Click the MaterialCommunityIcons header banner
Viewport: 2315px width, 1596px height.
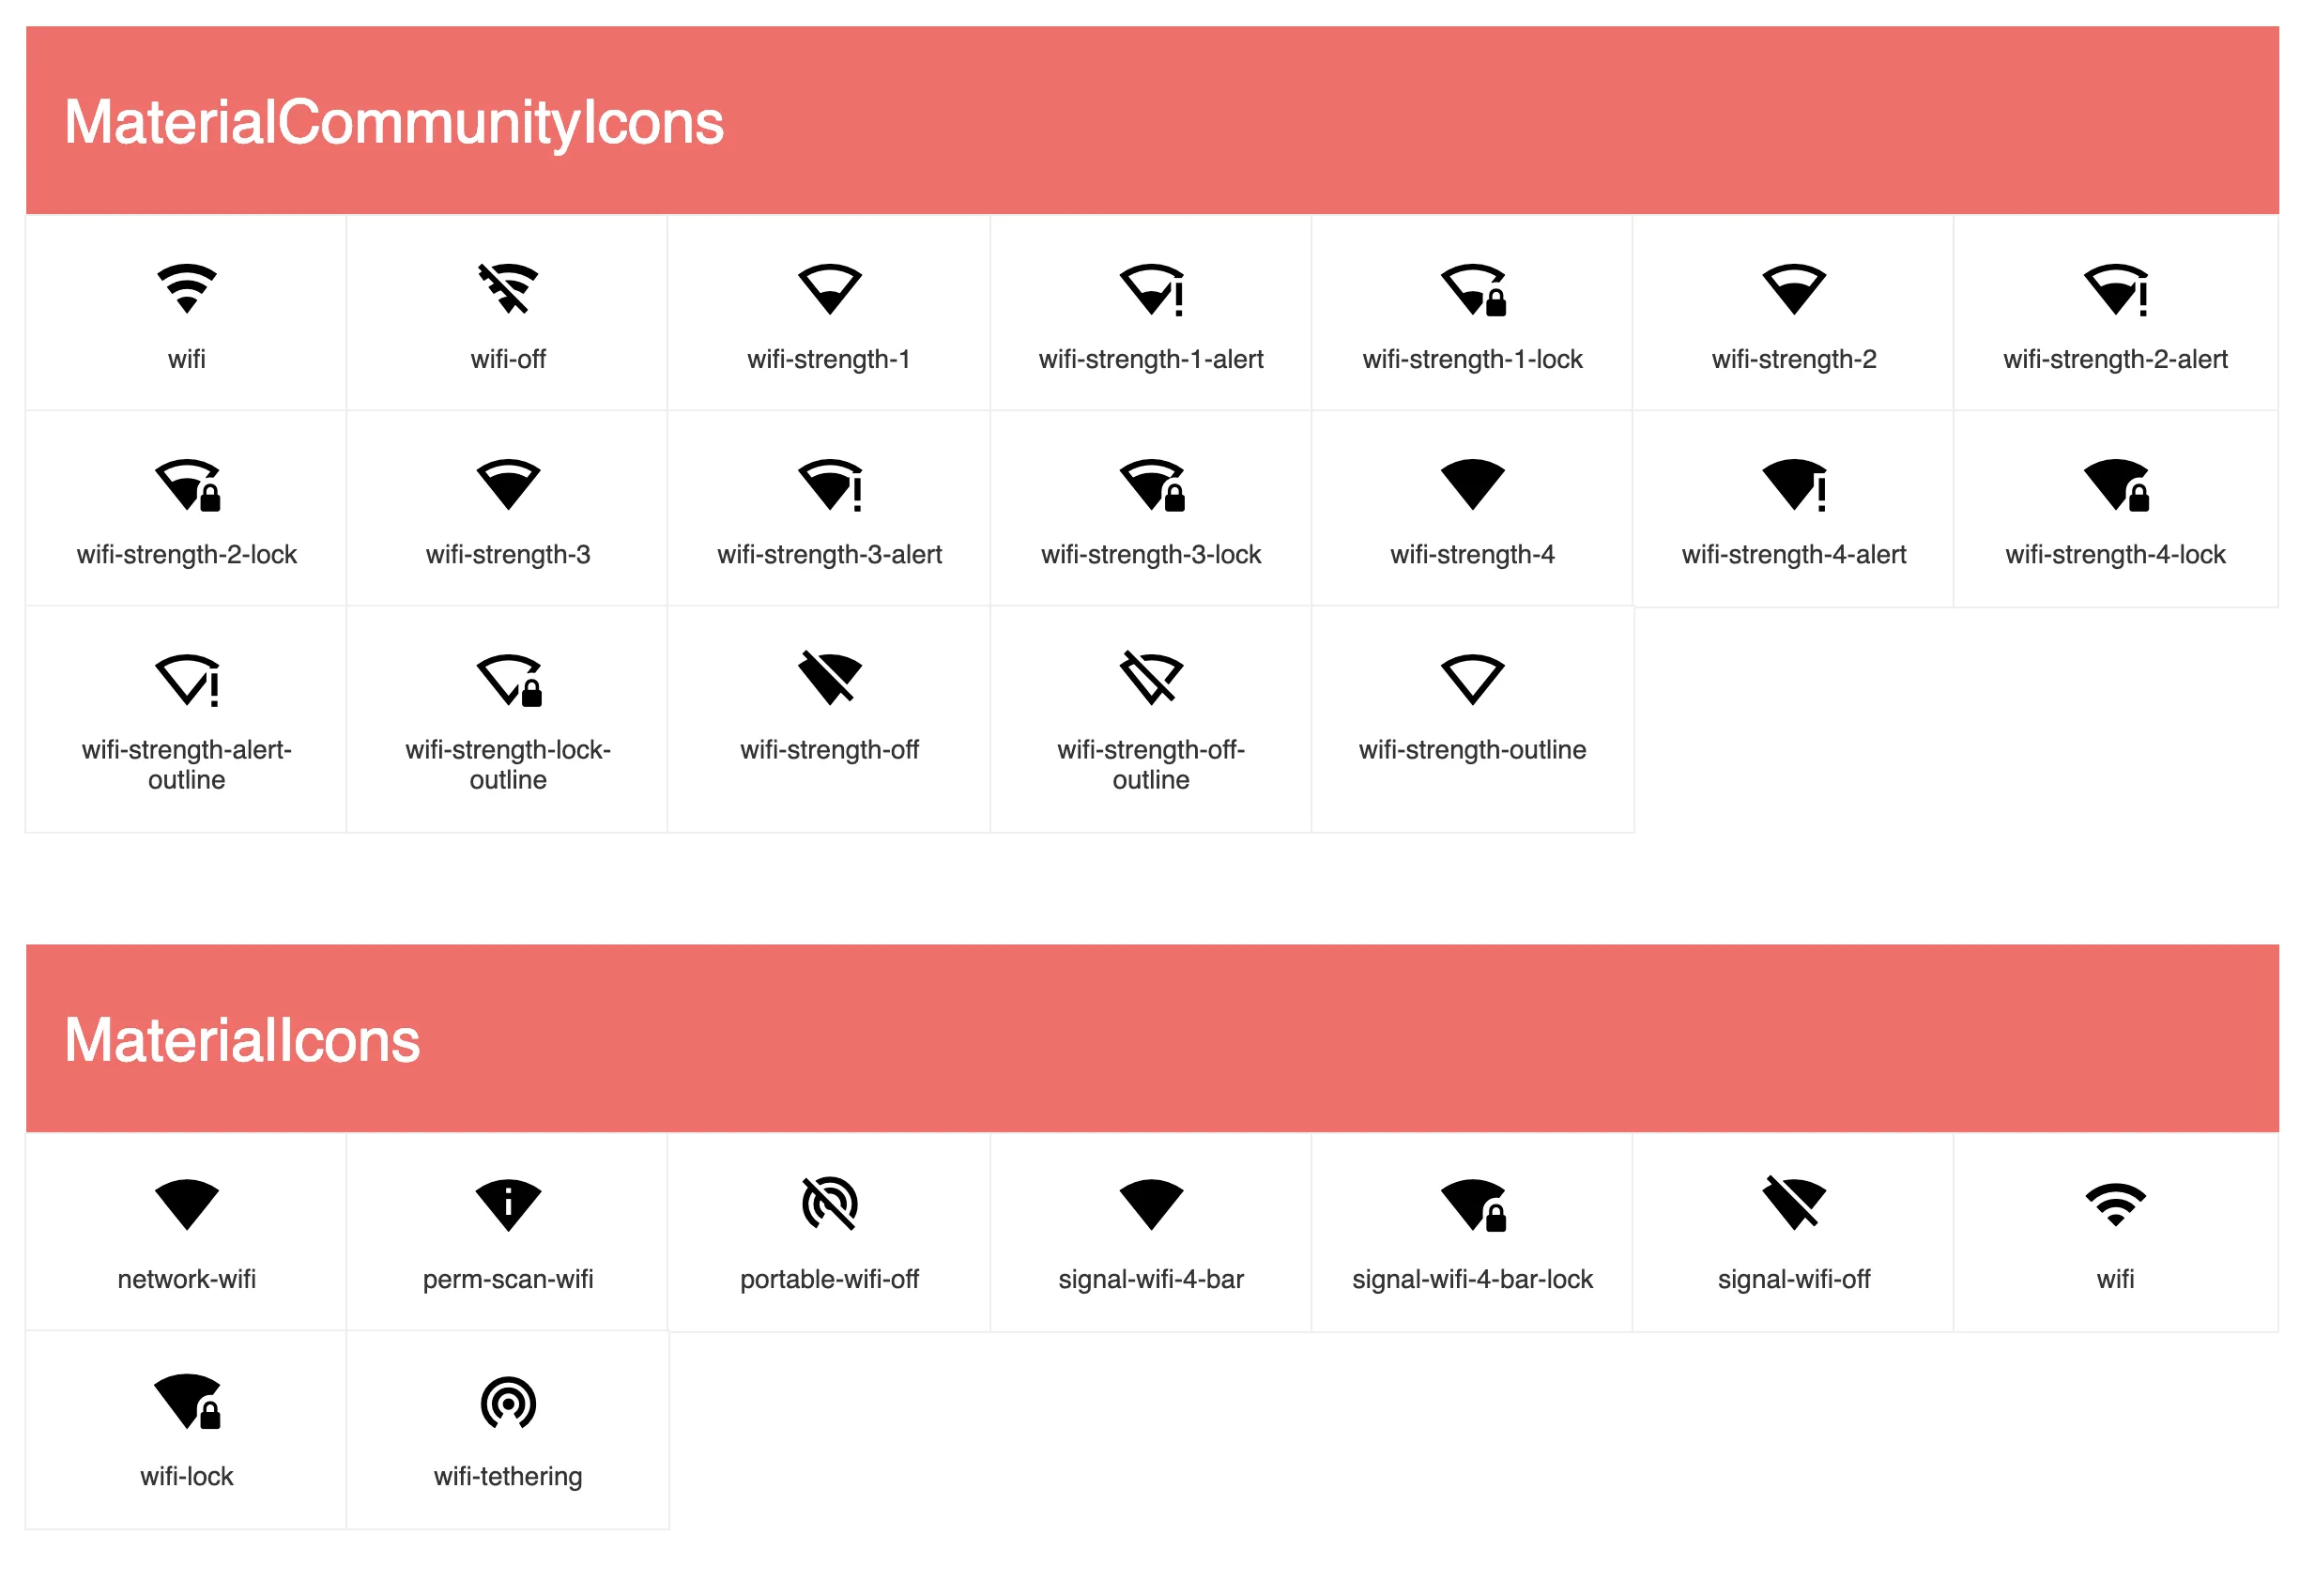(x=1151, y=120)
